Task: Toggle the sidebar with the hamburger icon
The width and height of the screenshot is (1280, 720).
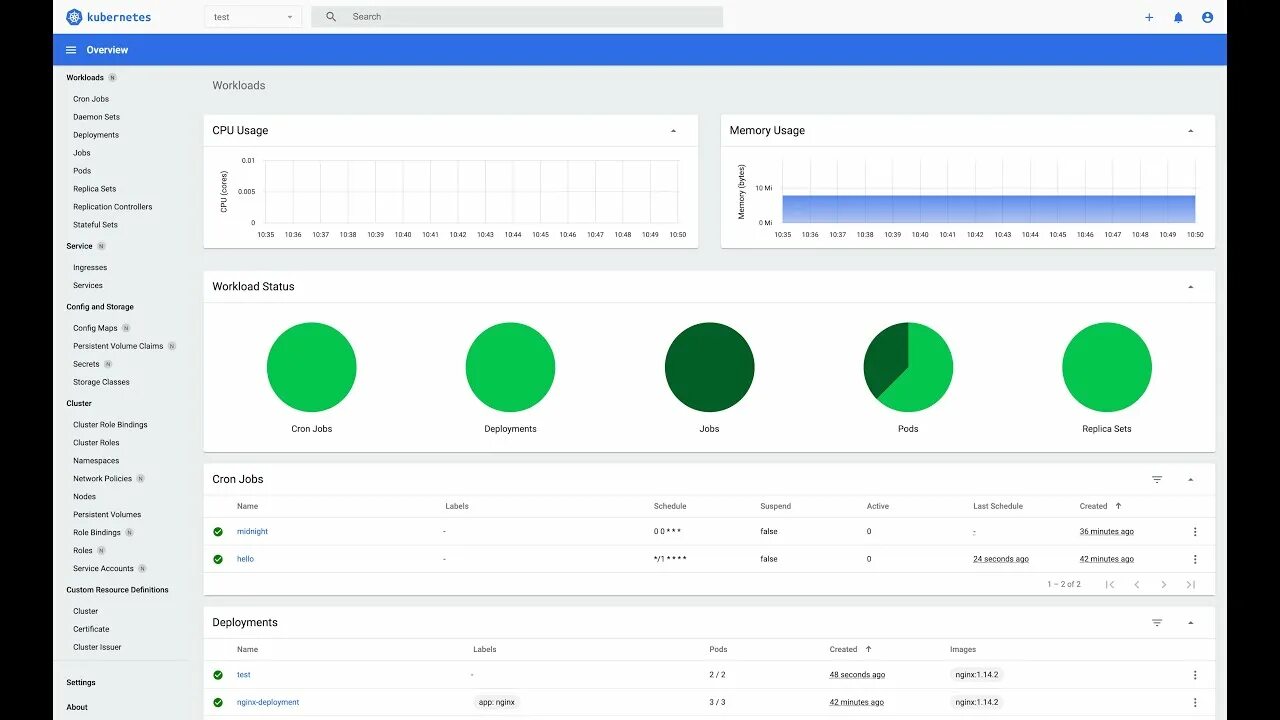Action: pyautogui.click(x=70, y=49)
